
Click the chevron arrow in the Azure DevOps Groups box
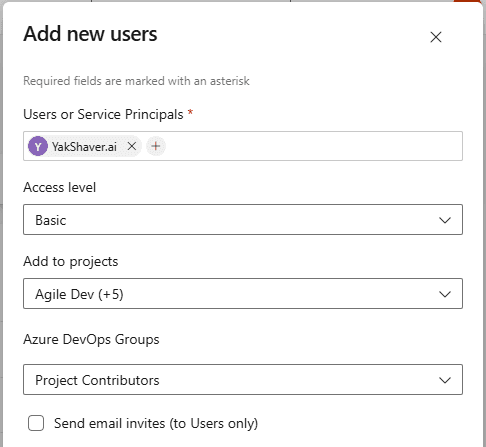pos(445,380)
